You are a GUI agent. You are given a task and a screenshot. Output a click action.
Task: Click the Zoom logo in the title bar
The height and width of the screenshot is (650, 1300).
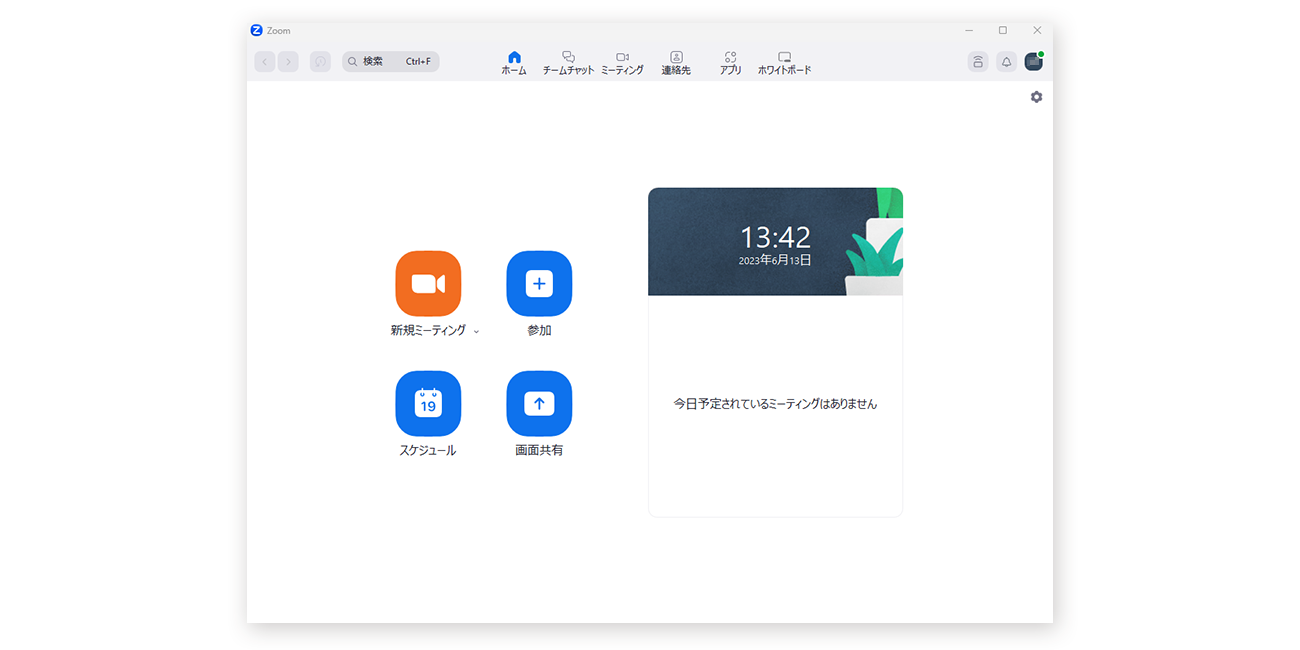(257, 30)
